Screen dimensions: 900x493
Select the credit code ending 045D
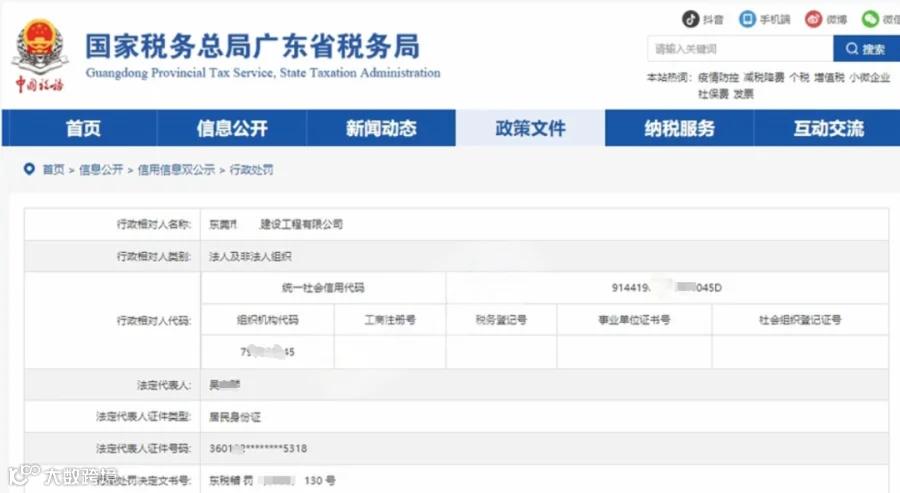pos(667,288)
